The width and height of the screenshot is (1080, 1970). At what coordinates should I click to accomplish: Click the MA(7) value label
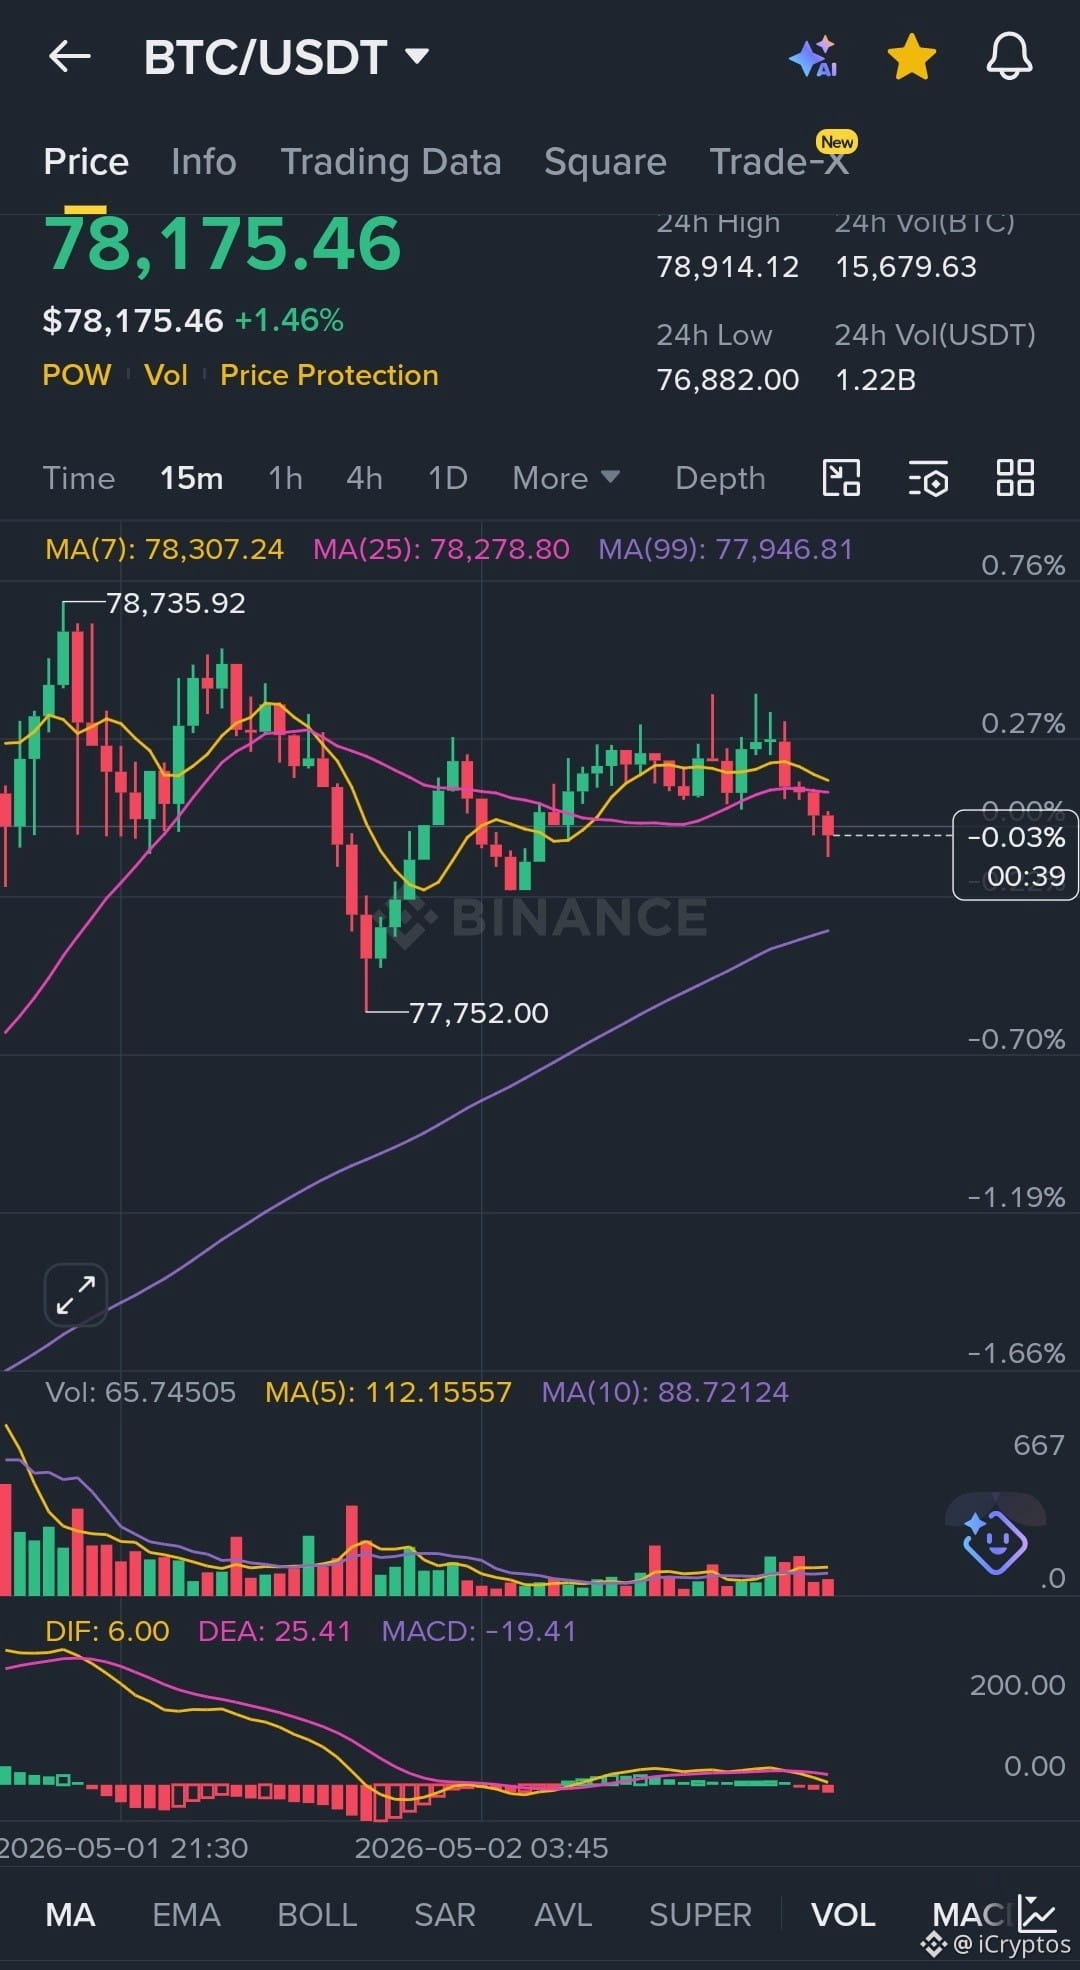tap(165, 549)
